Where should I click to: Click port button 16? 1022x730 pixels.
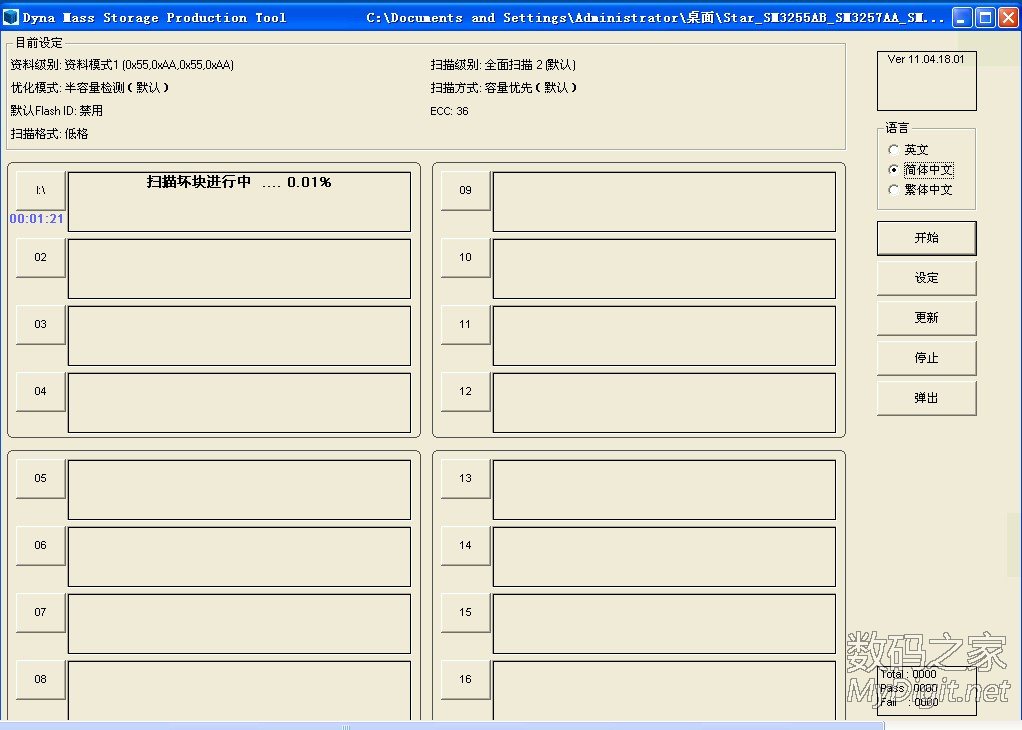pos(465,680)
